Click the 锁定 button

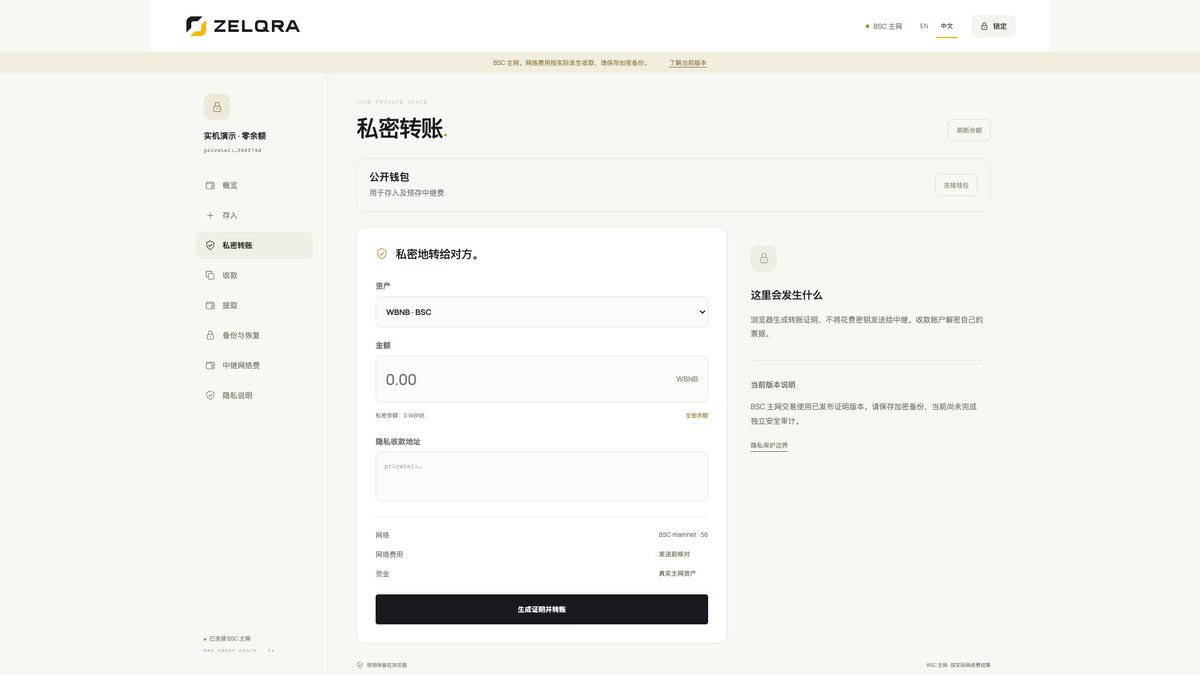coord(993,26)
